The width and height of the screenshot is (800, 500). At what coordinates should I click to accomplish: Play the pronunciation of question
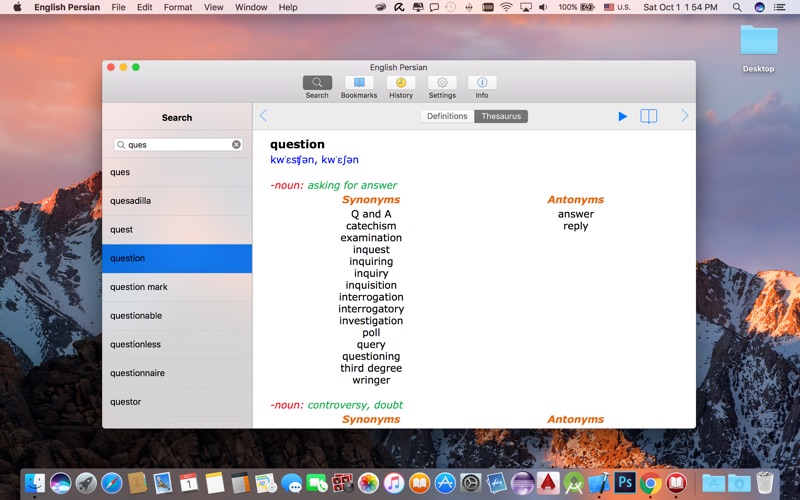tap(622, 116)
